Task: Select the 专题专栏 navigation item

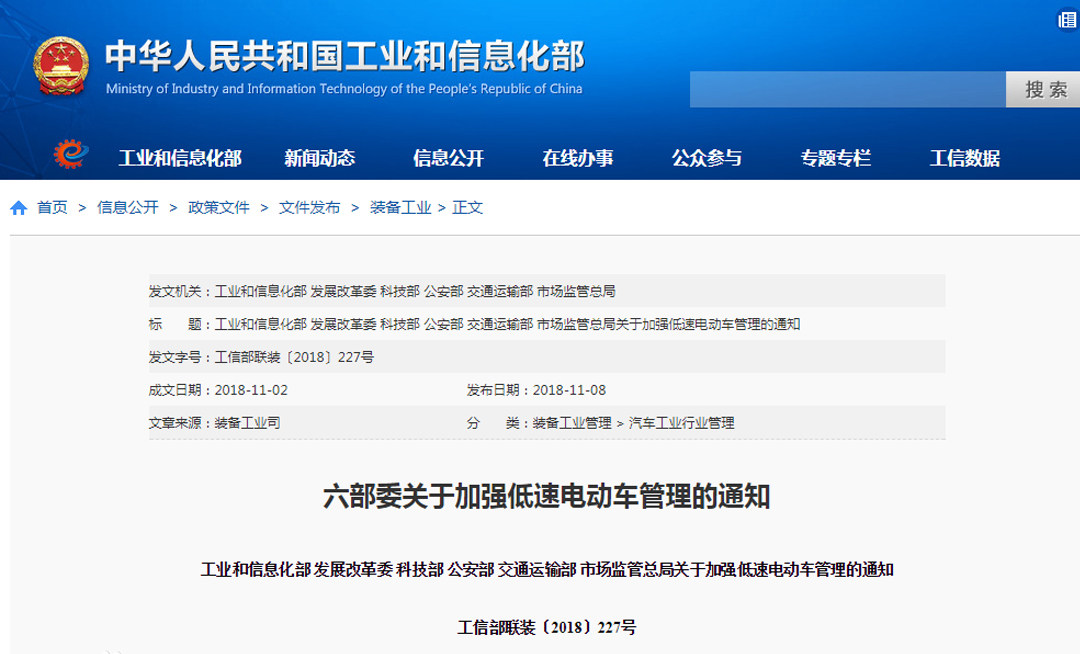Action: pos(836,158)
